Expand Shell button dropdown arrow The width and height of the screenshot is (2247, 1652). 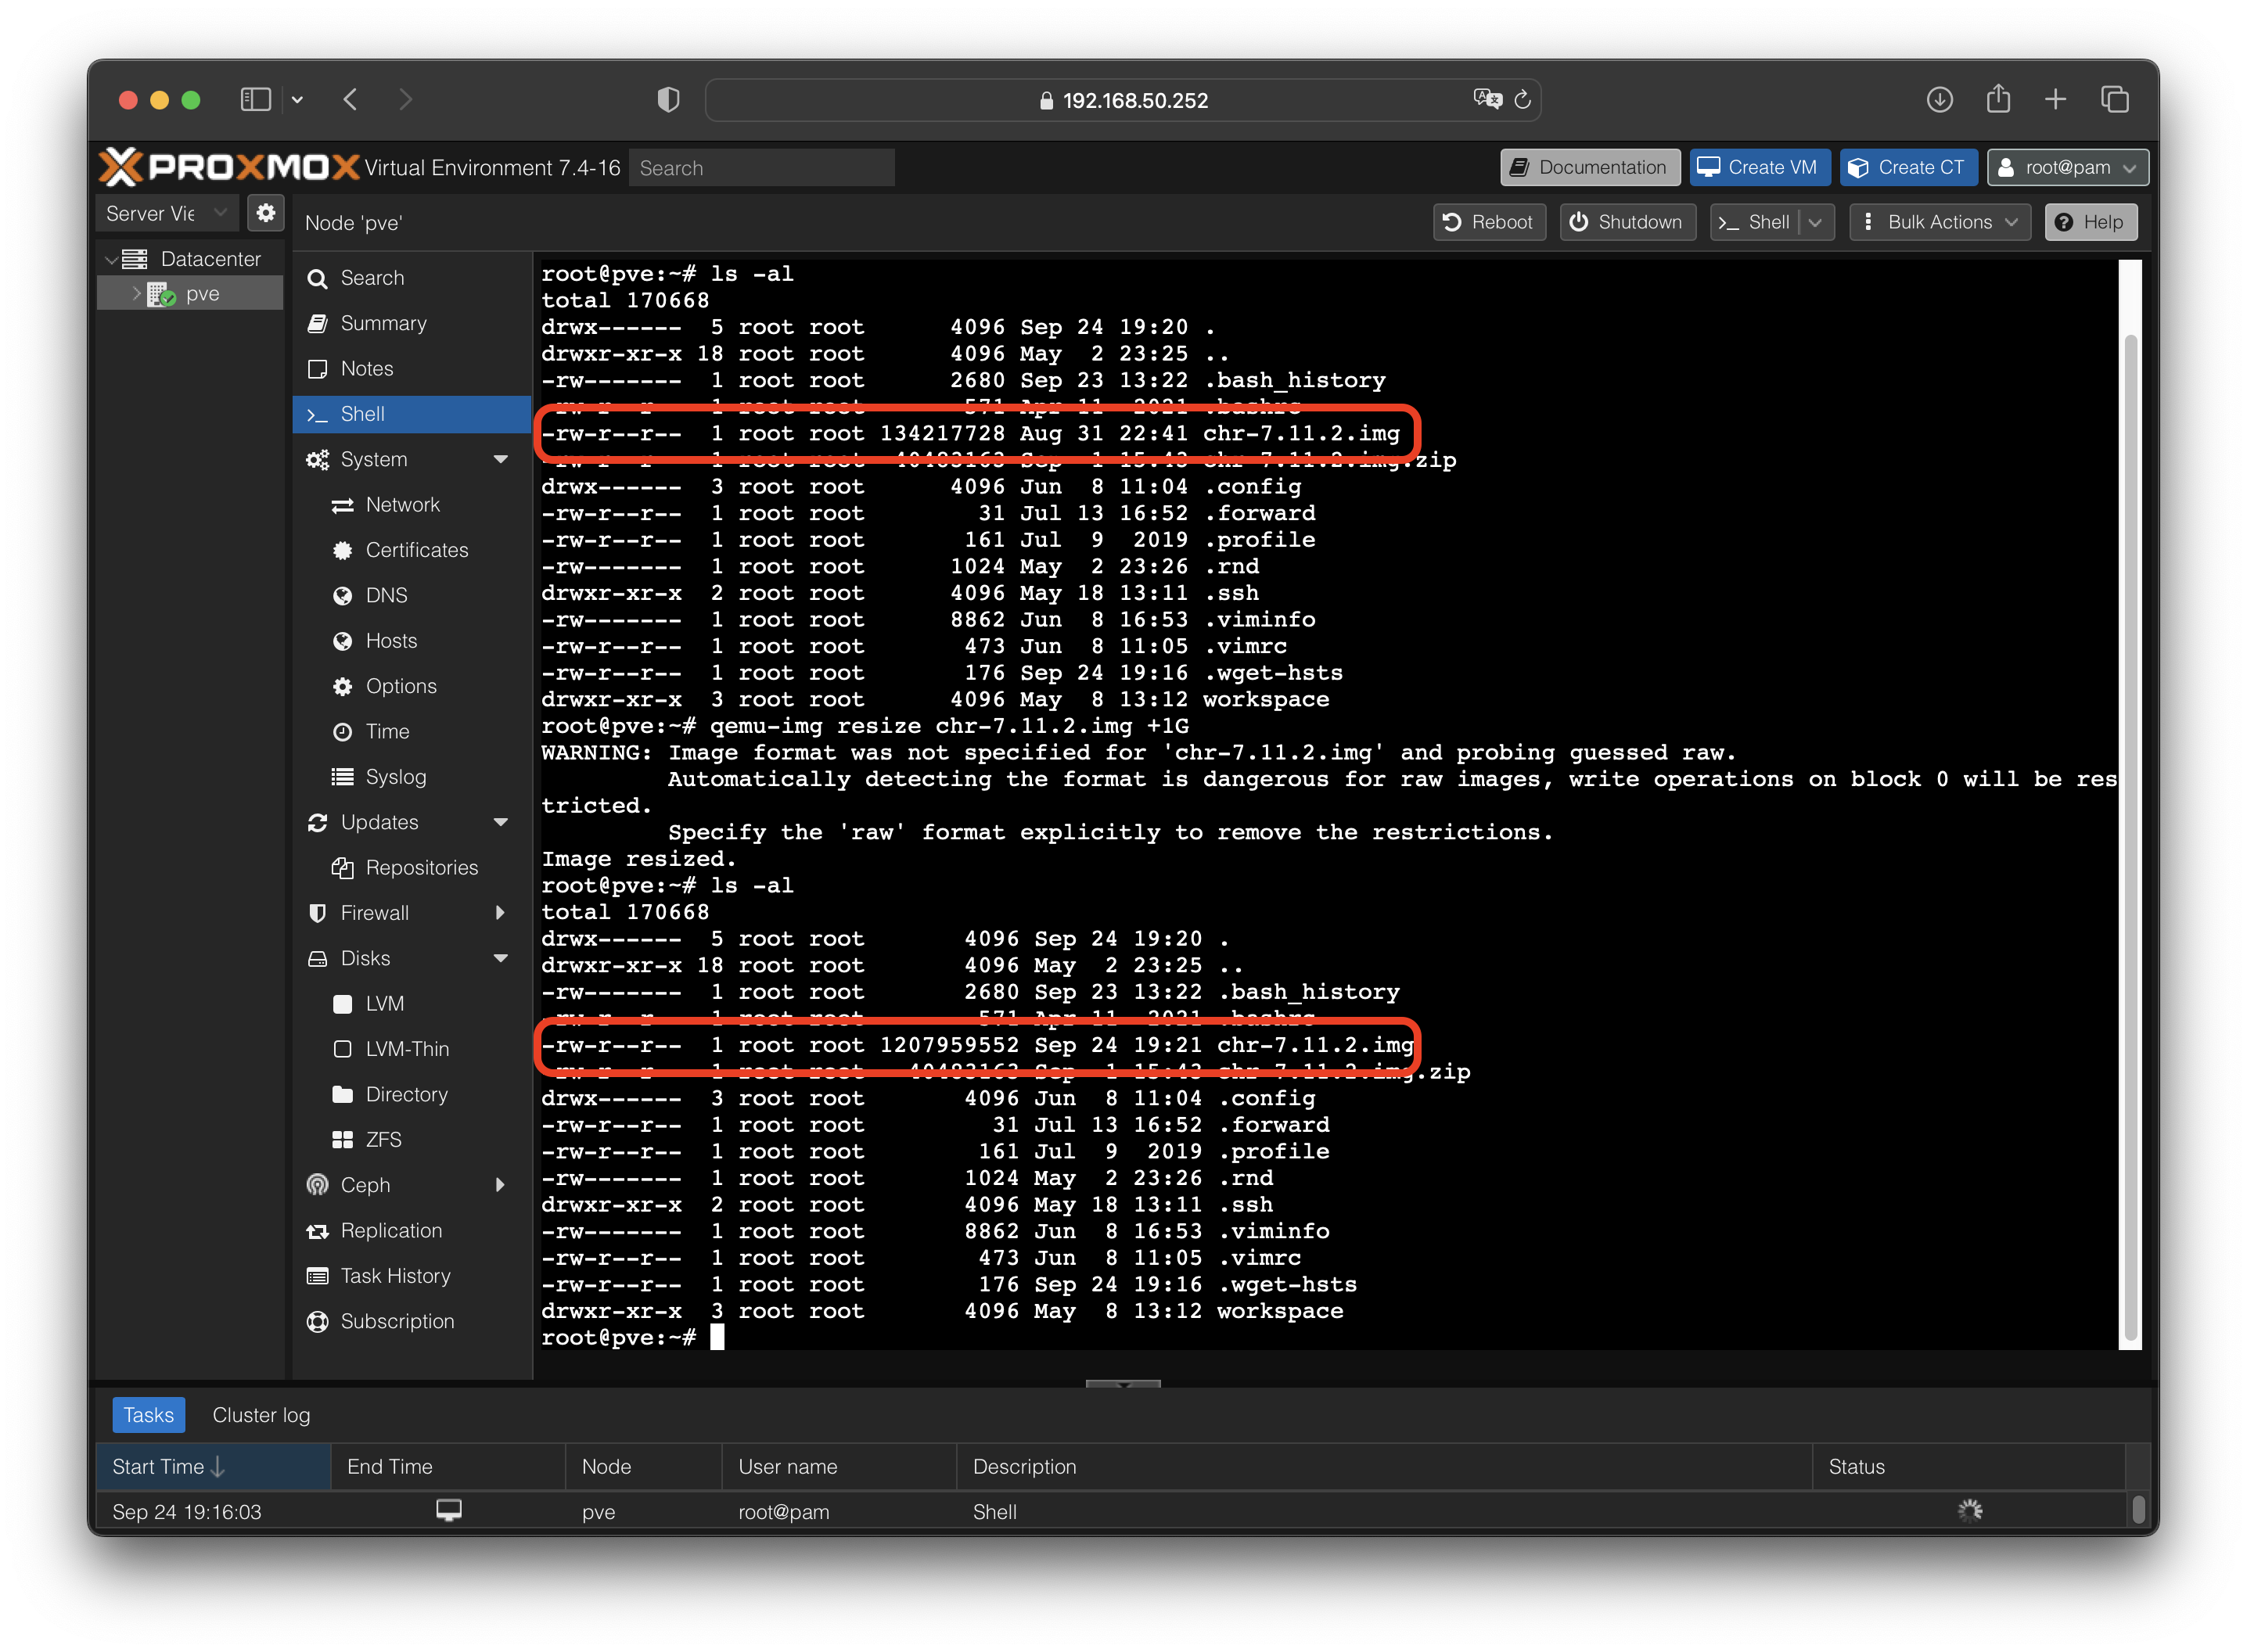[1816, 222]
